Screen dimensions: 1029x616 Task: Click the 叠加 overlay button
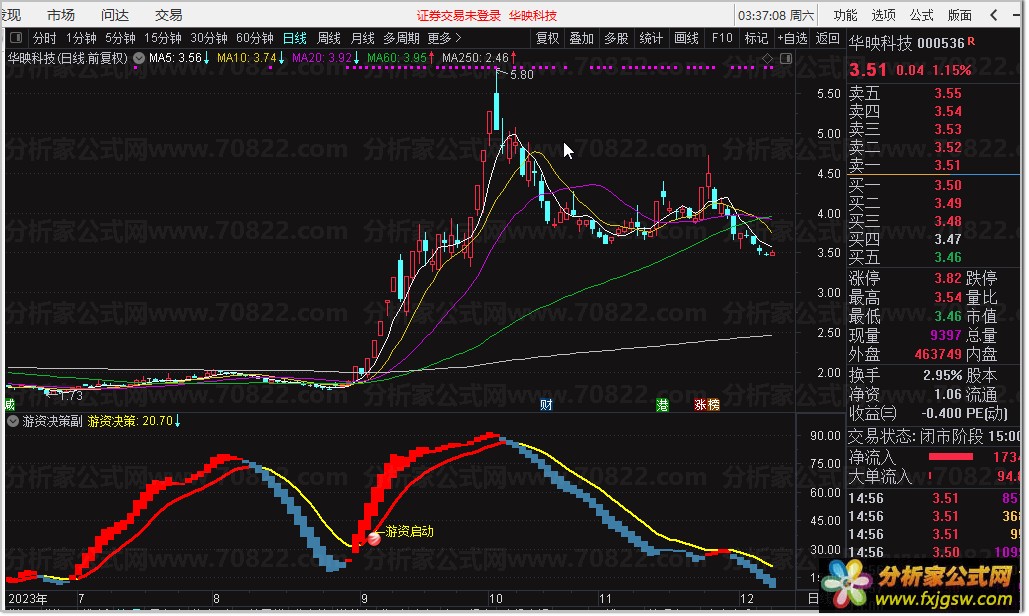point(581,38)
